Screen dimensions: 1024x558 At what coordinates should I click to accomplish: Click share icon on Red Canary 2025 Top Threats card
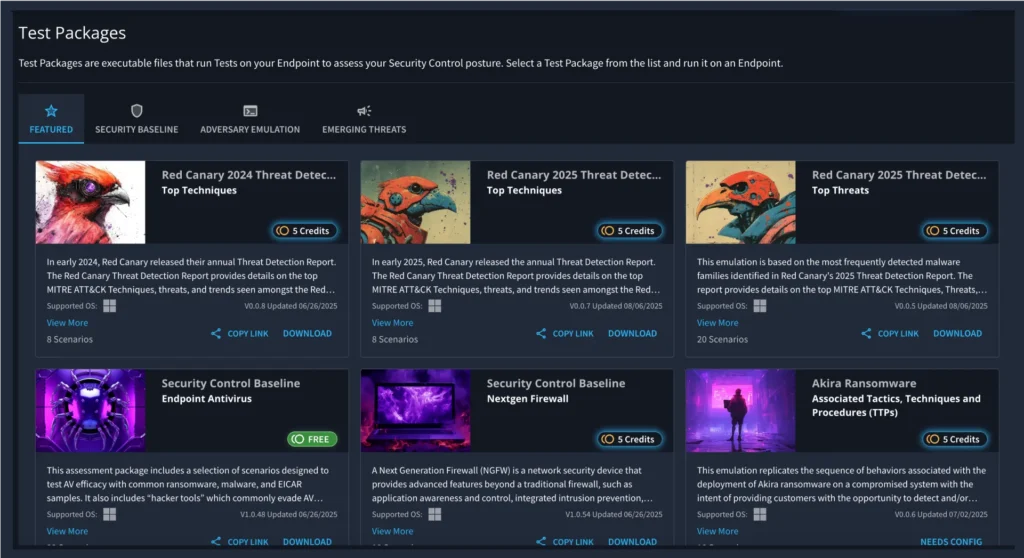[866, 334]
